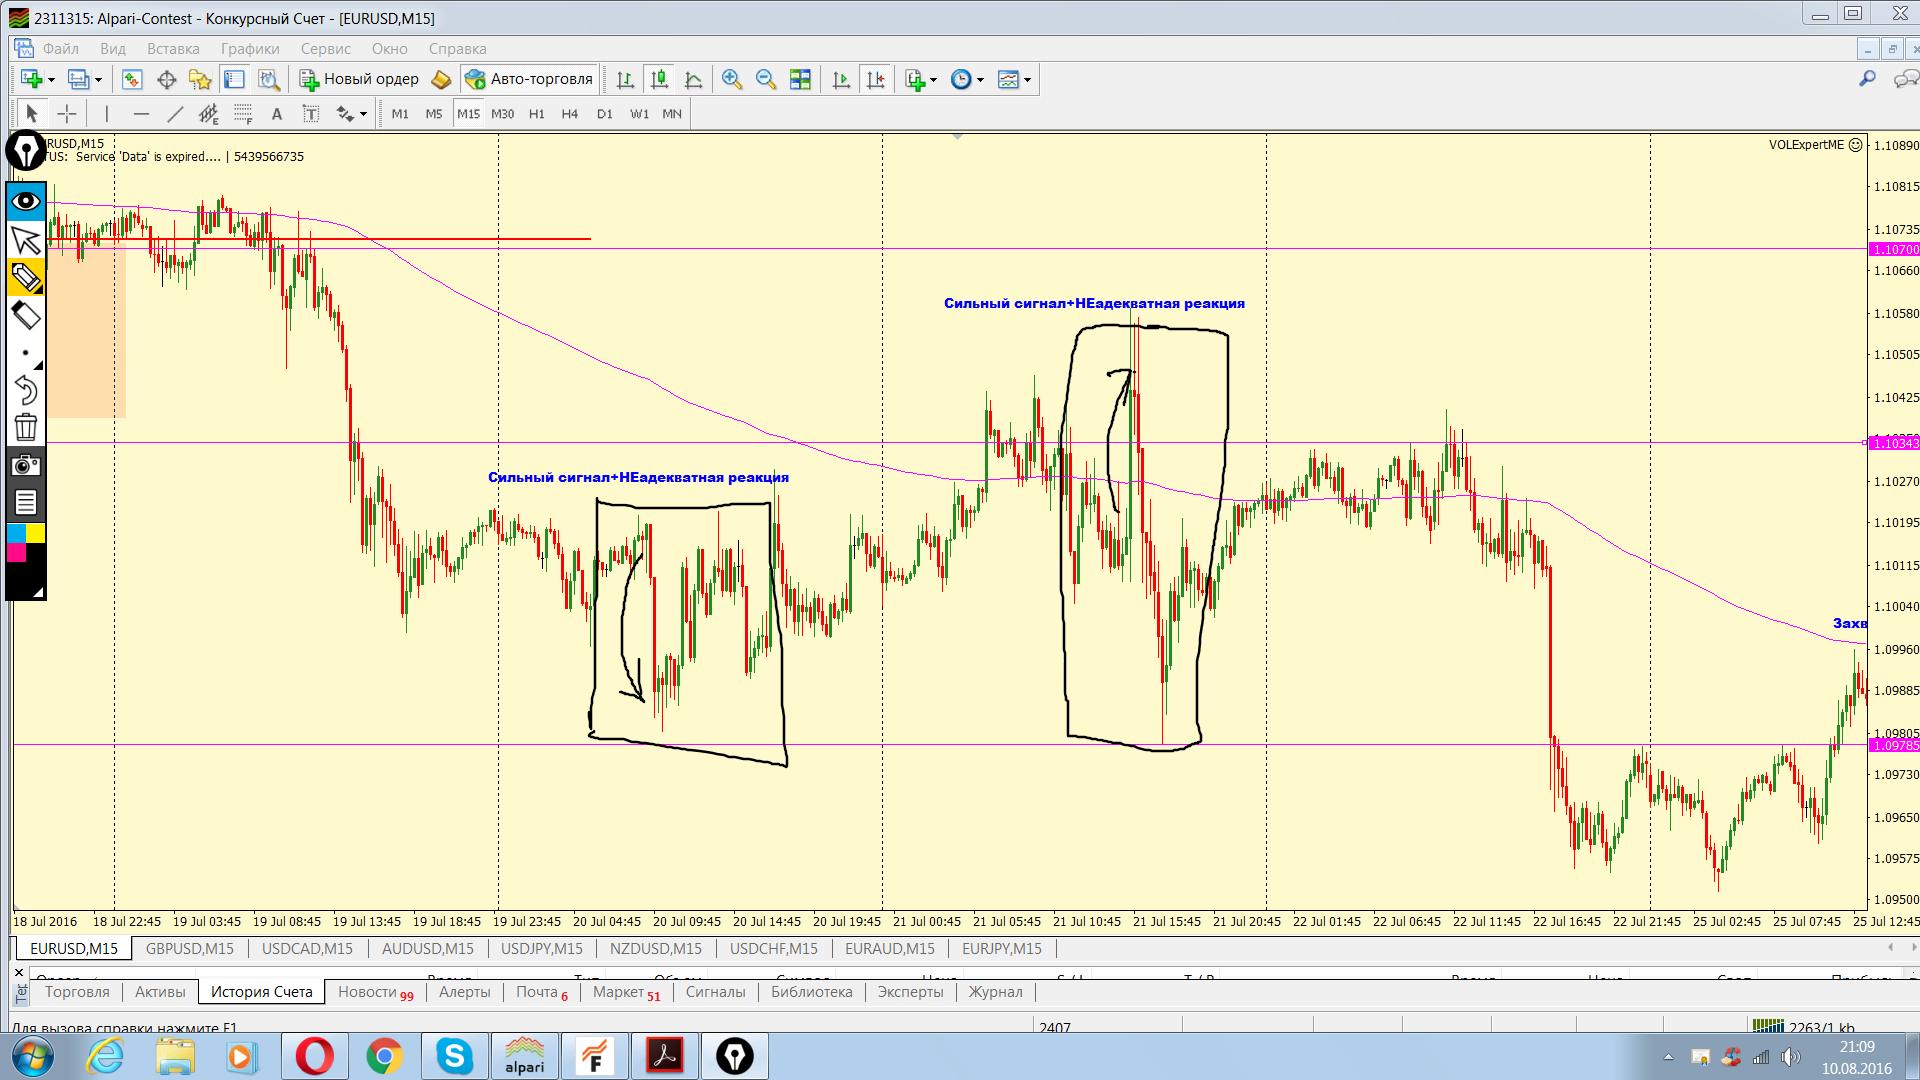Image resolution: width=1920 pixels, height=1080 pixels.
Task: Click the Новый ордер button
Action: click(x=360, y=79)
